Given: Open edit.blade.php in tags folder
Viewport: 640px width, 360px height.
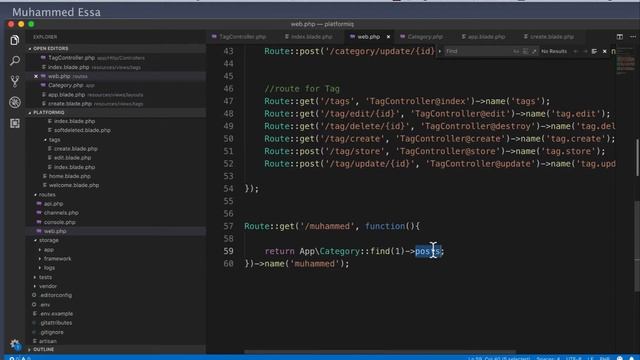Looking at the screenshot, I should (x=72, y=158).
